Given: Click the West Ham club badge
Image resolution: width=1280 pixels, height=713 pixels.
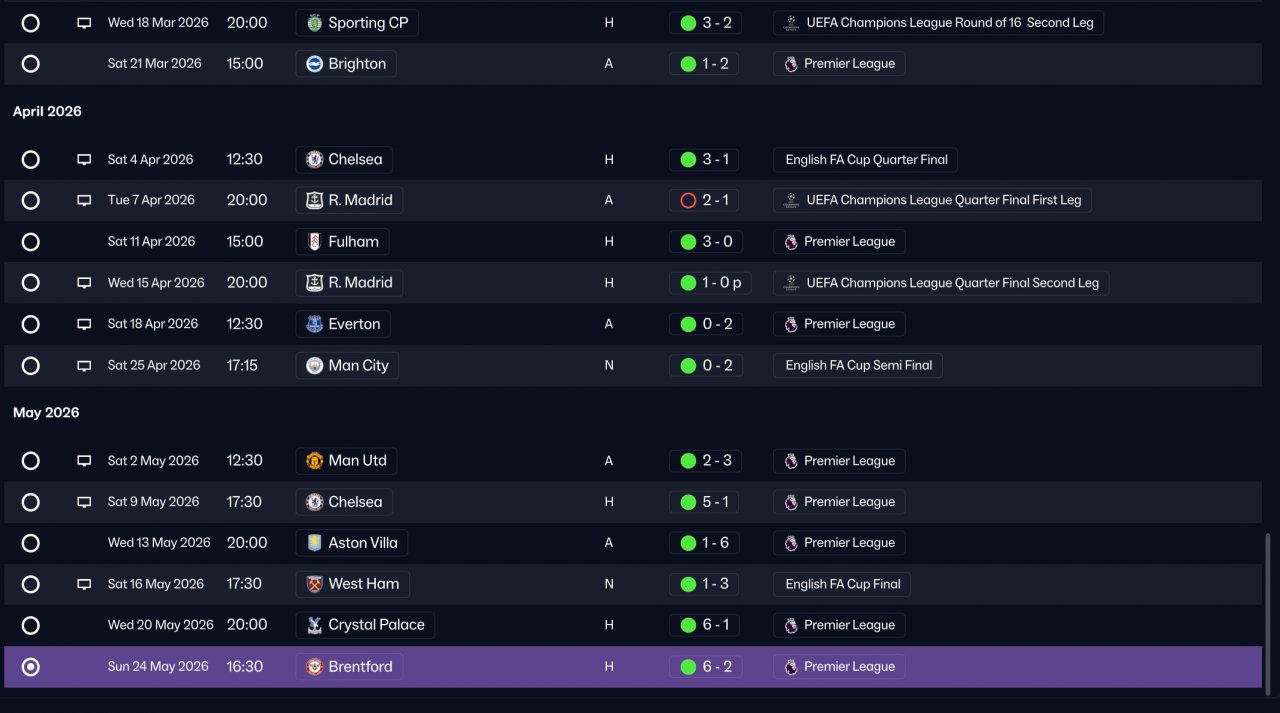Looking at the screenshot, I should (x=314, y=584).
